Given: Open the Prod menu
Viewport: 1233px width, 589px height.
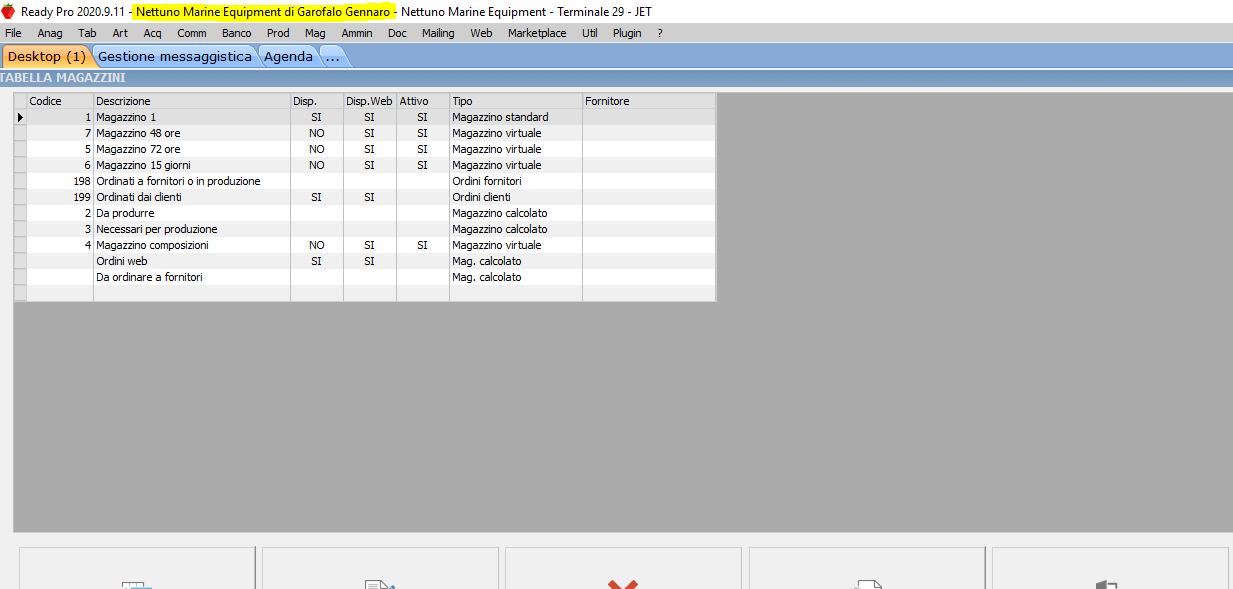Looking at the screenshot, I should (x=278, y=33).
